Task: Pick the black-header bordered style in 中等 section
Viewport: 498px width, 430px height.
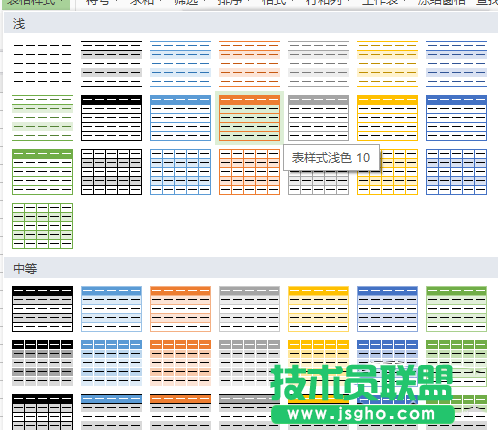Action: pyautogui.click(x=42, y=309)
